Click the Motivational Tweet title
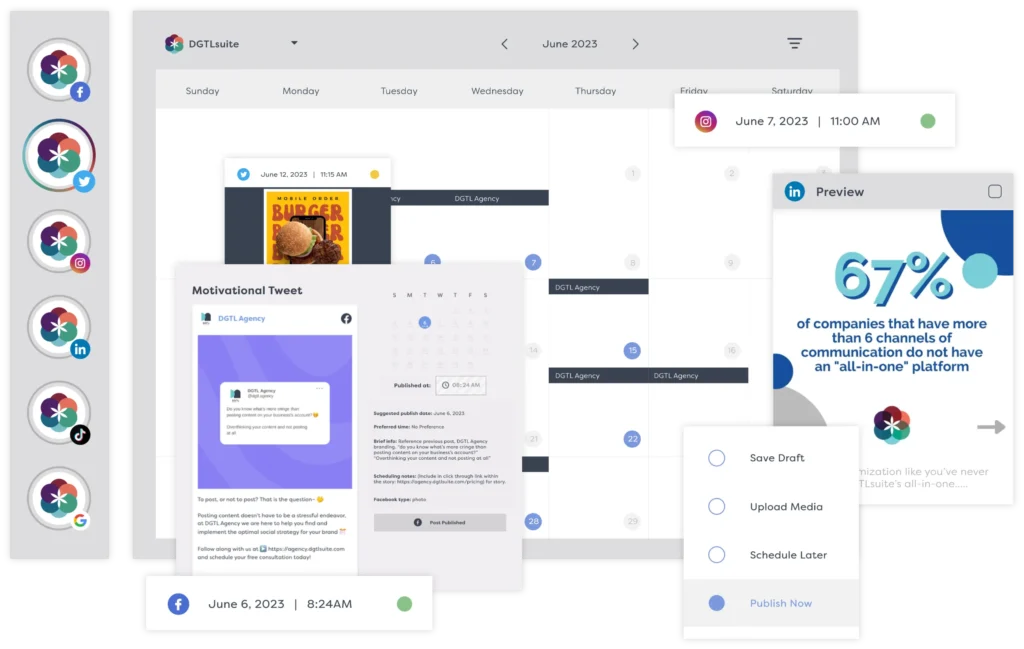Image resolution: width=1024 pixels, height=649 pixels. coord(247,291)
